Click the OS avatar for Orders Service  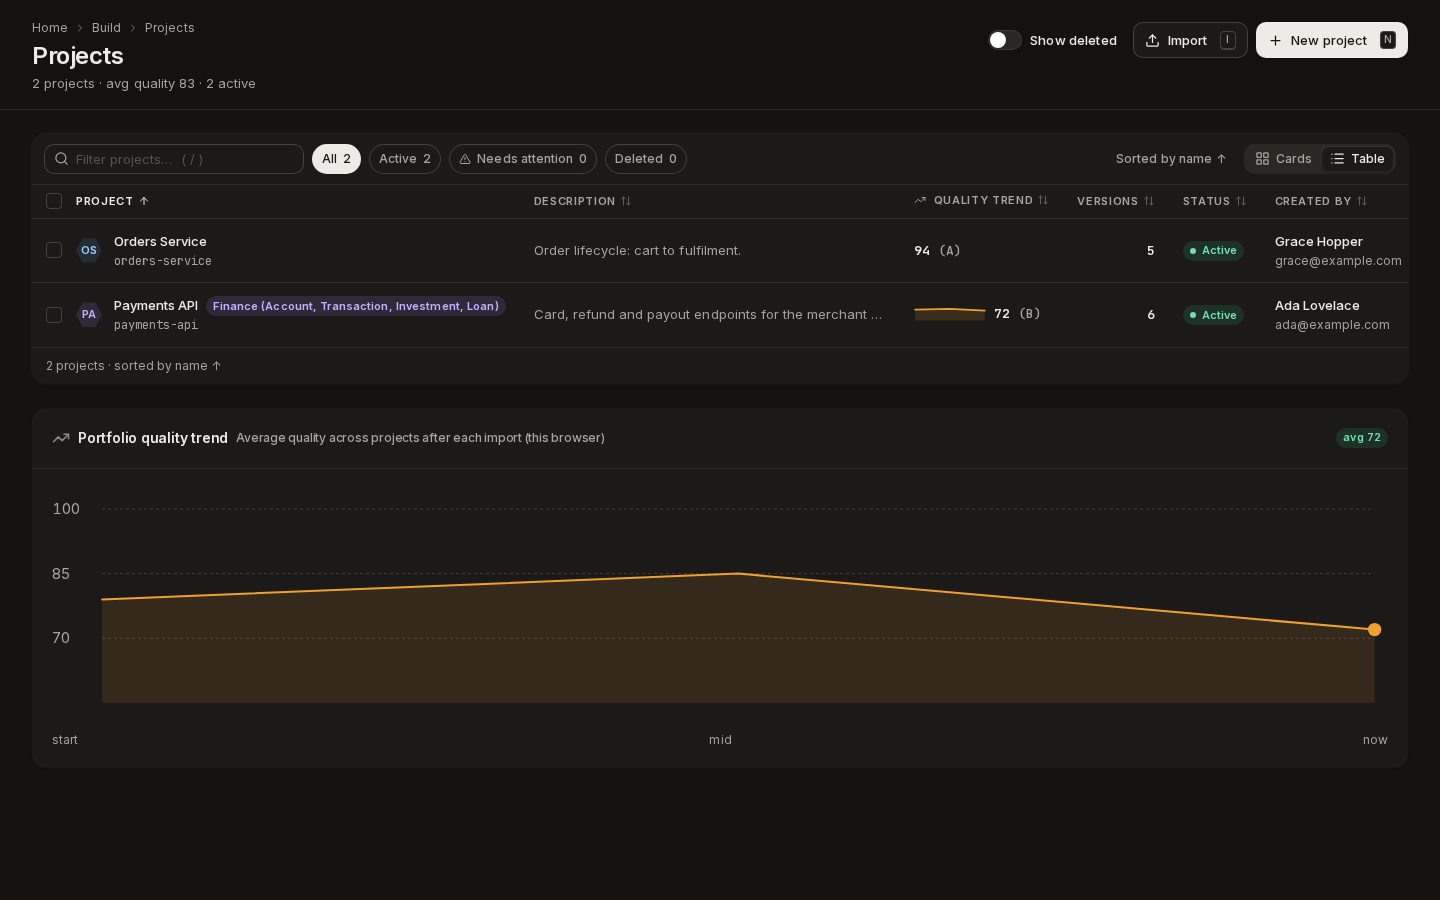coord(89,250)
